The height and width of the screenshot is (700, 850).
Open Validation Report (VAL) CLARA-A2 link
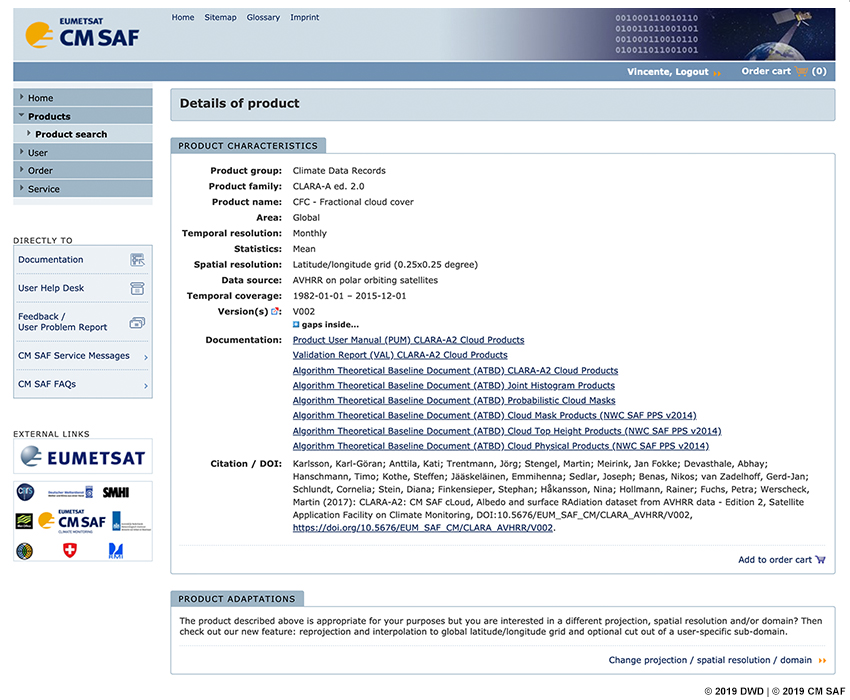point(400,355)
